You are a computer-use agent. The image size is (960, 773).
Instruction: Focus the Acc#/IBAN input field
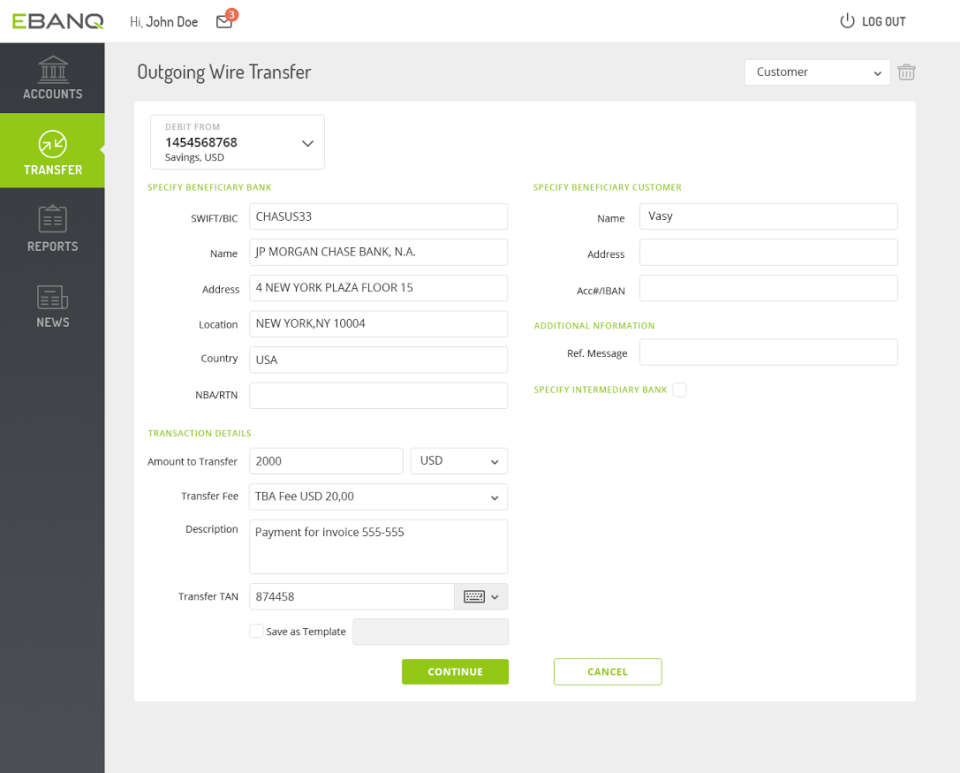point(768,288)
